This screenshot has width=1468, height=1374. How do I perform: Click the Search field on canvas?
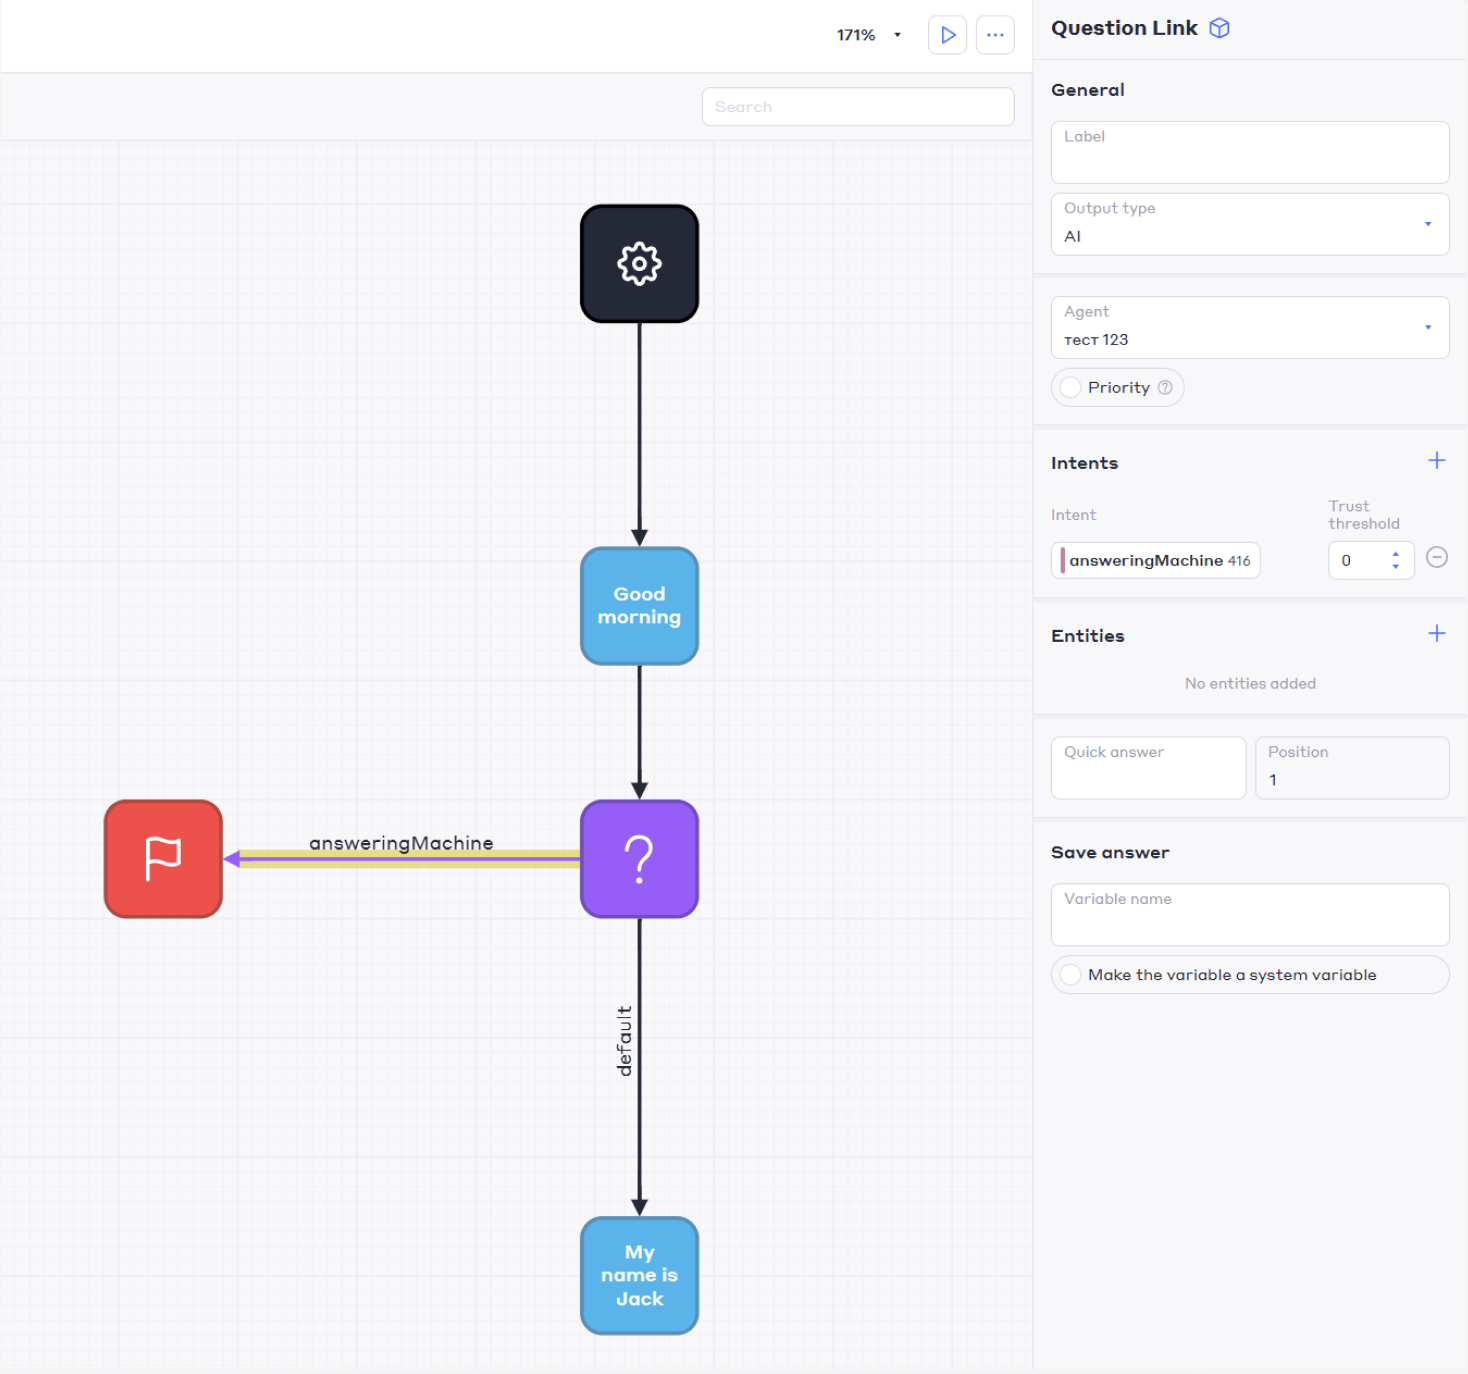pos(857,107)
